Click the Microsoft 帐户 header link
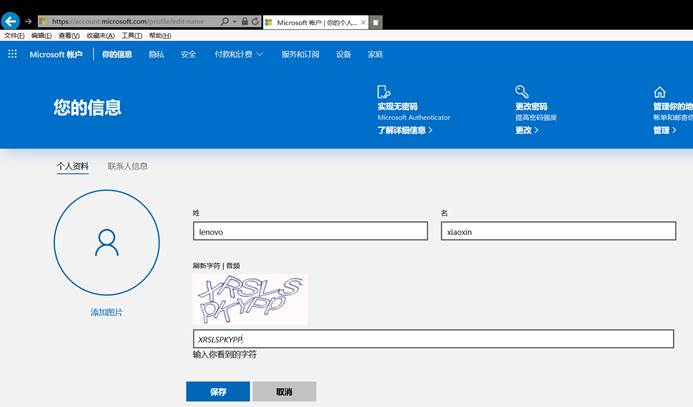The height and width of the screenshot is (407, 693). tap(56, 54)
